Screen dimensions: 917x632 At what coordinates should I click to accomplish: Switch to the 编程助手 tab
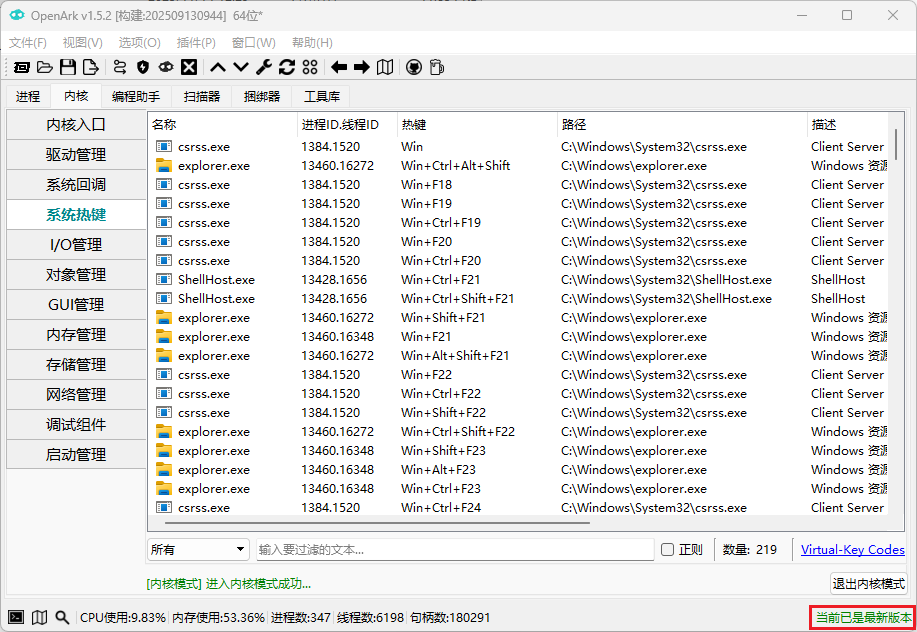(136, 96)
